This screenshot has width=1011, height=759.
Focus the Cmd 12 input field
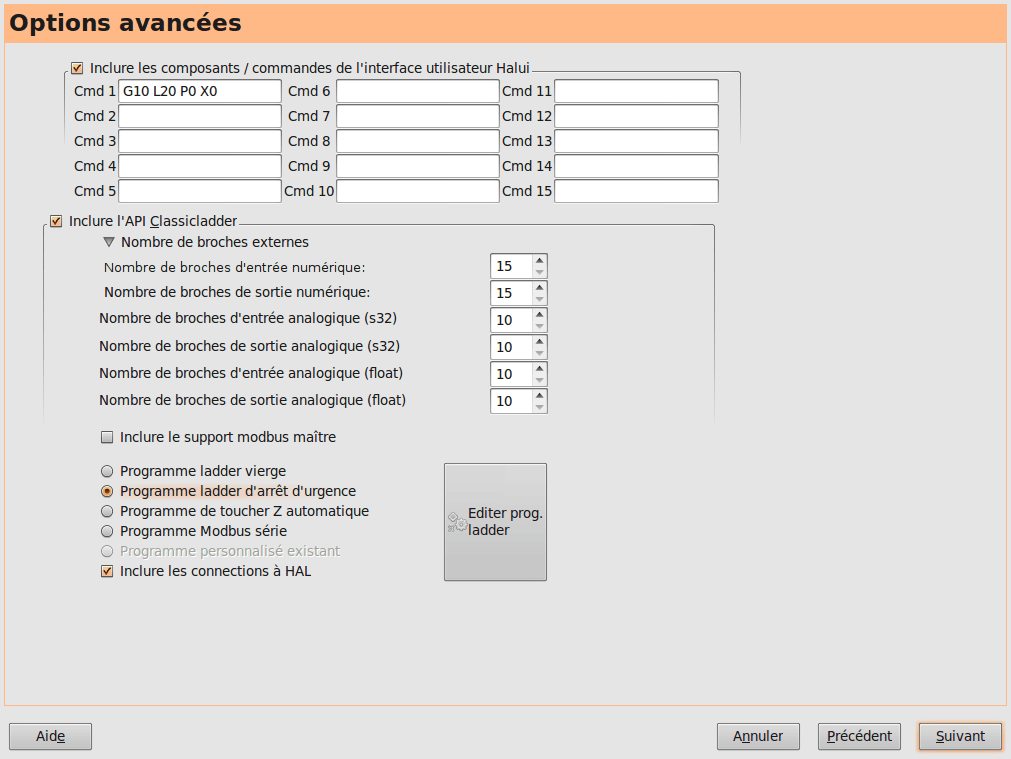click(x=636, y=116)
